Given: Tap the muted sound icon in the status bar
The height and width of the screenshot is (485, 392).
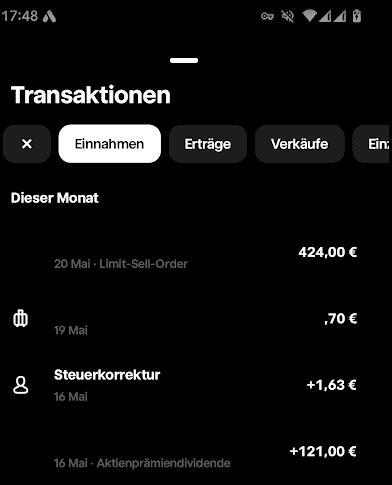Looking at the screenshot, I should pyautogui.click(x=288, y=16).
